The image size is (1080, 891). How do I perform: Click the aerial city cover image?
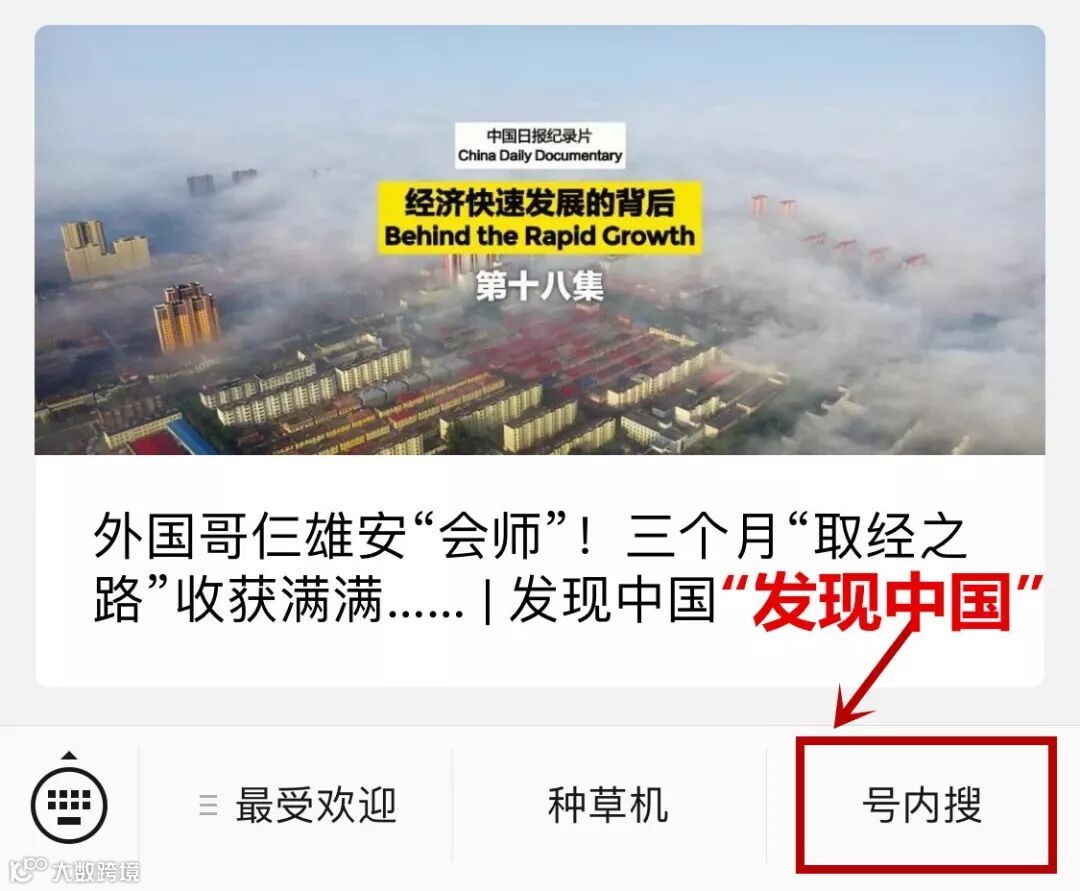(x=539, y=240)
